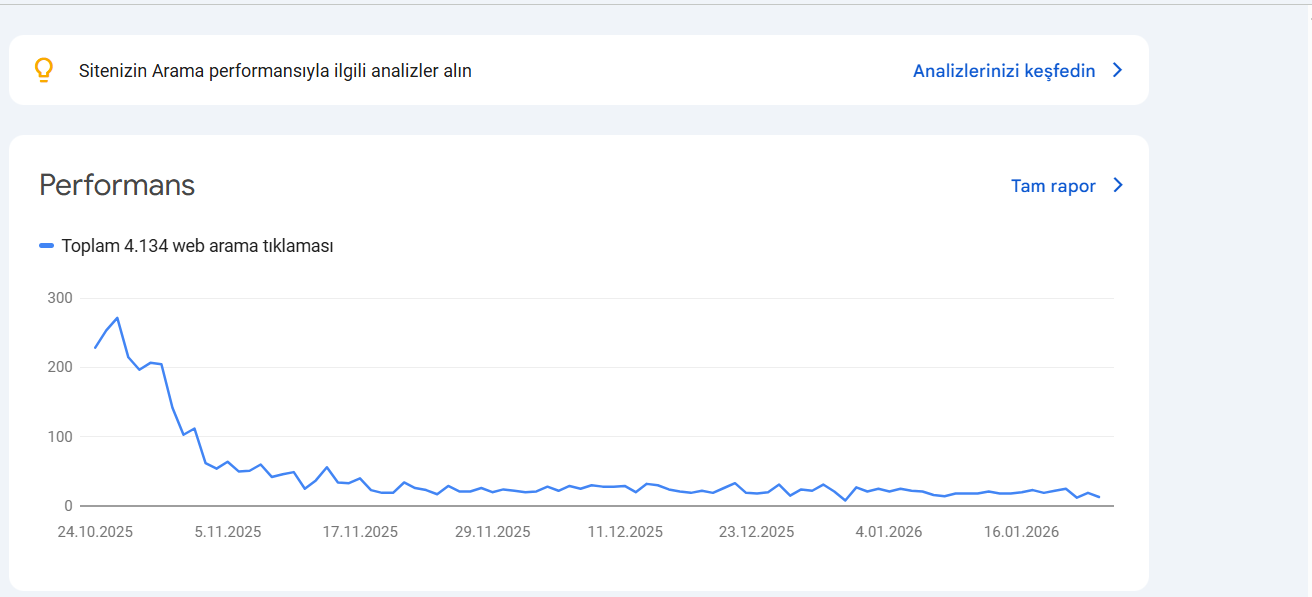
Task: Click the 300 value on the vertical axis
Action: coord(60,298)
